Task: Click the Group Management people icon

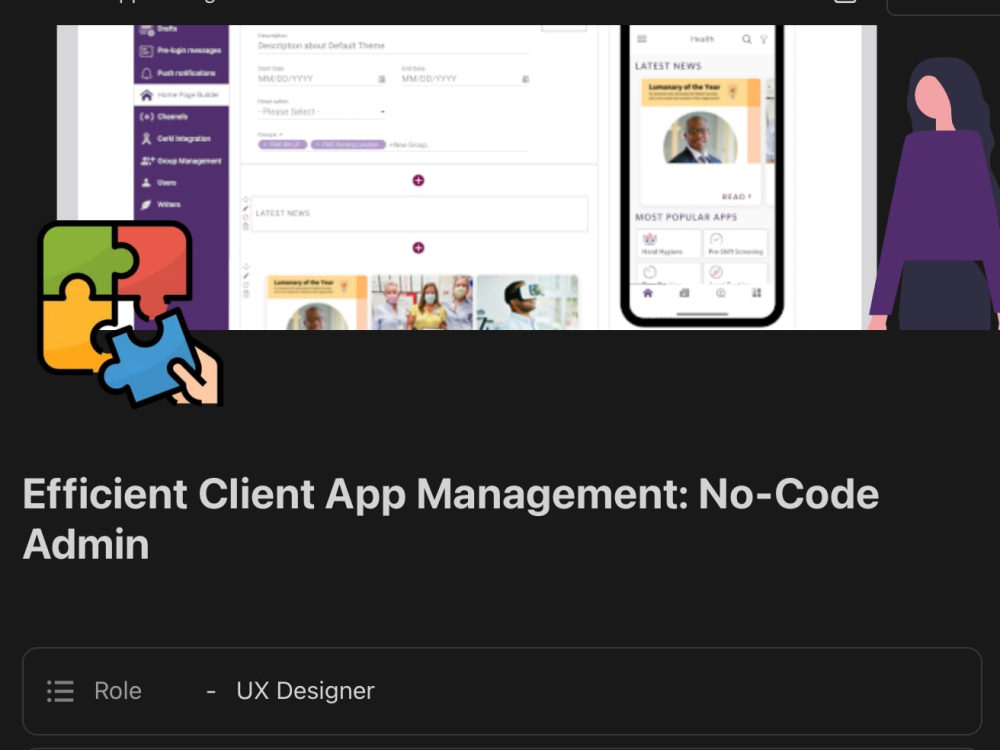Action: (x=147, y=161)
